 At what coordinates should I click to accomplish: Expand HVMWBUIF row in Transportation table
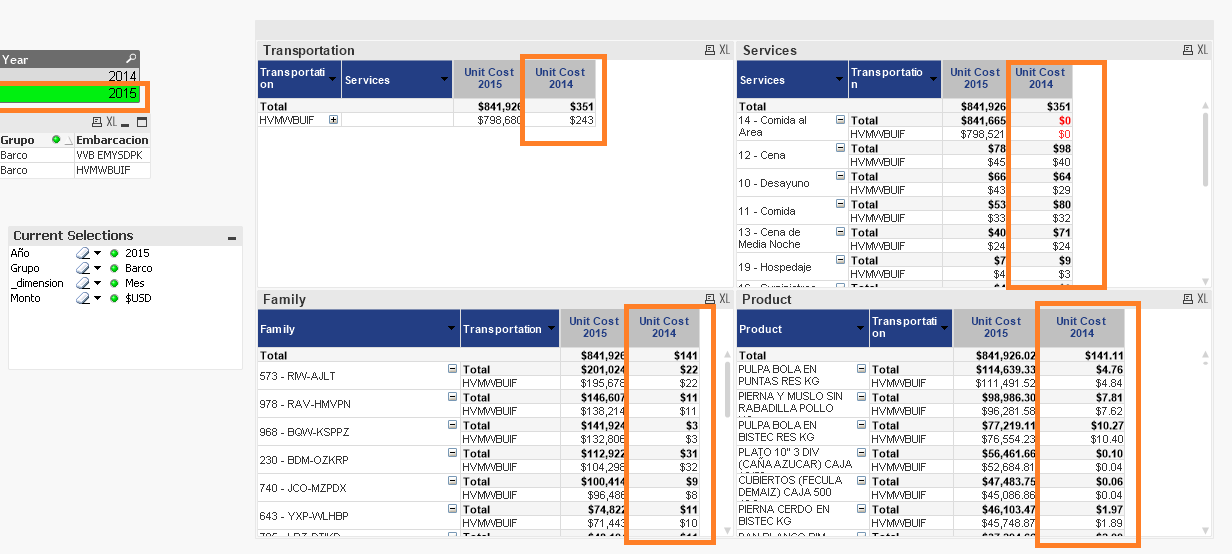click(333, 119)
